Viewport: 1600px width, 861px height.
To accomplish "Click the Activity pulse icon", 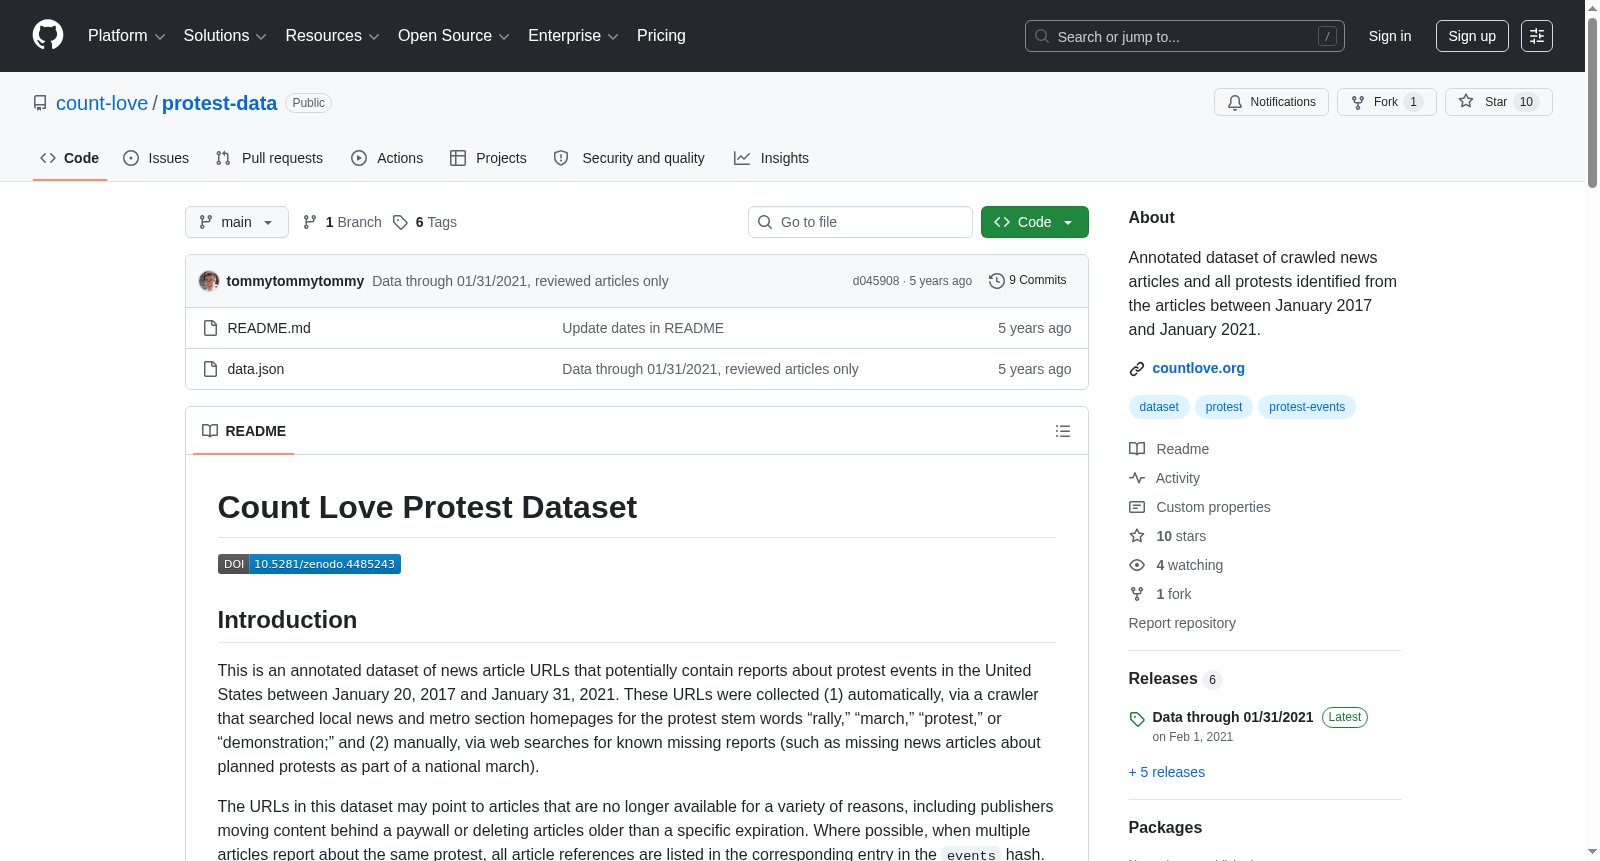I will pos(1137,478).
